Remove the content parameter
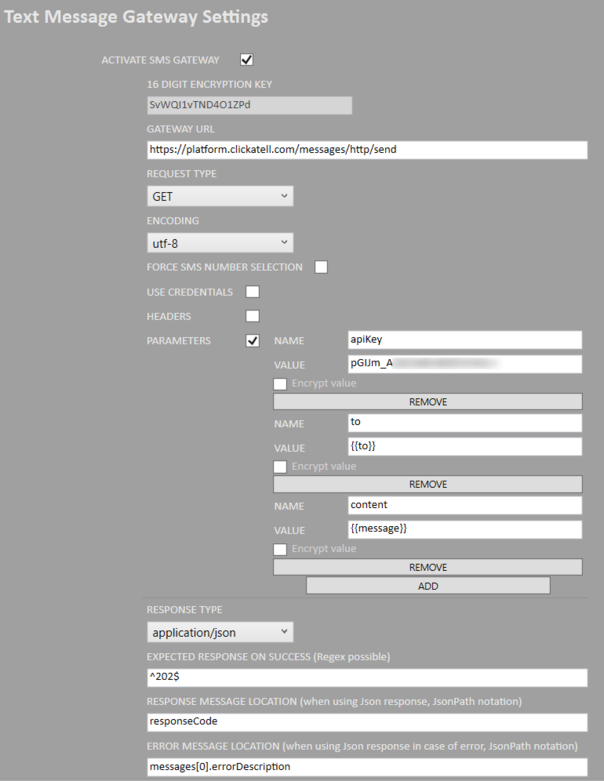The image size is (604, 781). pos(427,567)
